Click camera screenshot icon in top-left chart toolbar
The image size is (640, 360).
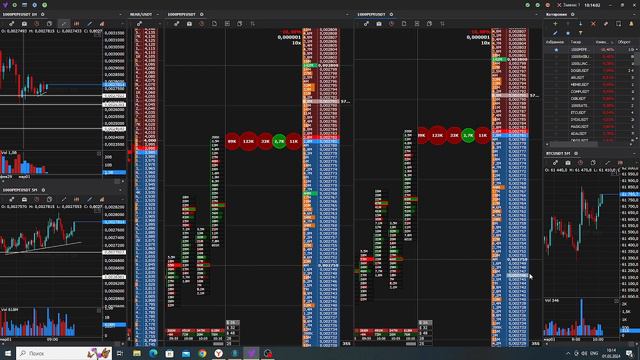tap(24, 24)
